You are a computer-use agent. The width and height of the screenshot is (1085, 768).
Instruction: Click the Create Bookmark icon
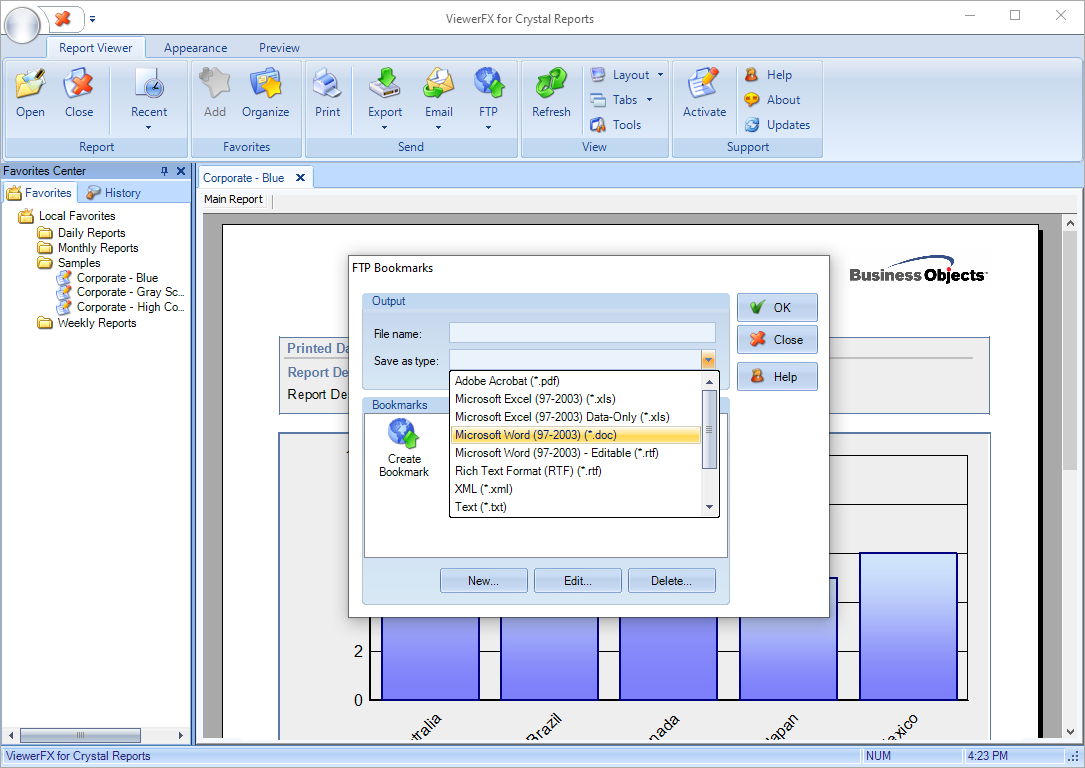pyautogui.click(x=404, y=448)
